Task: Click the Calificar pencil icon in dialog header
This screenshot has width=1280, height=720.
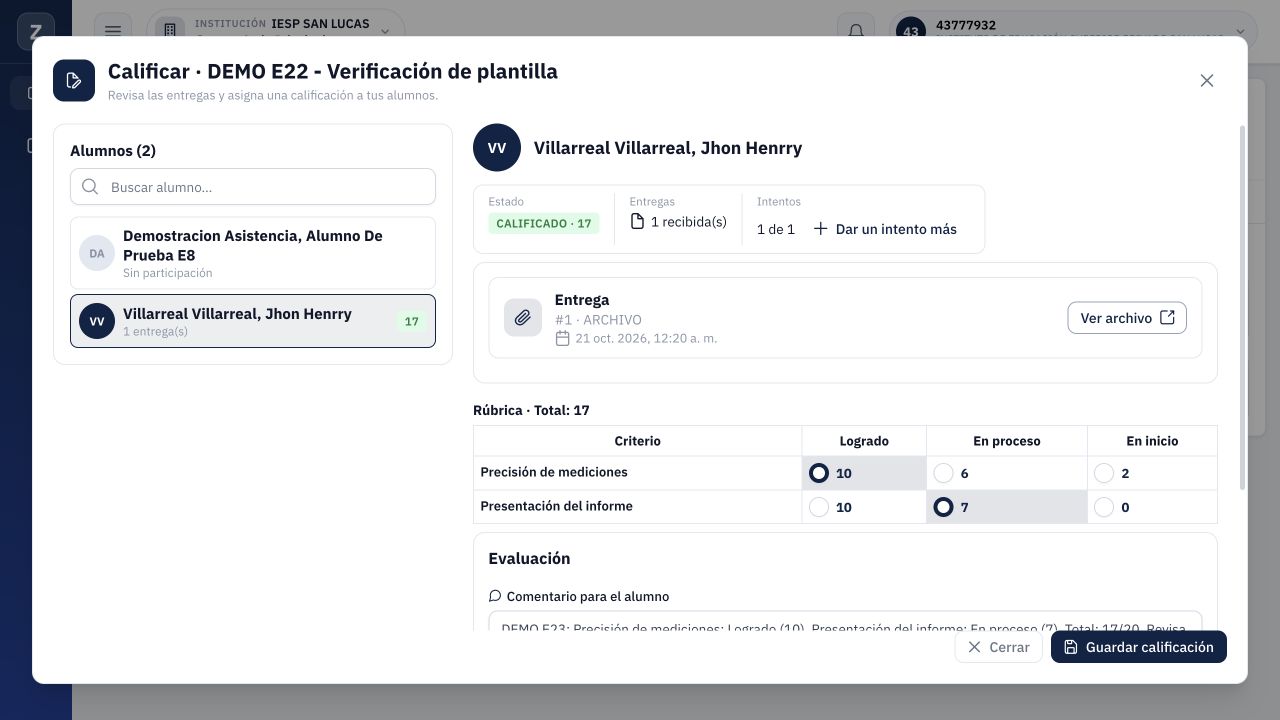Action: 74,81
